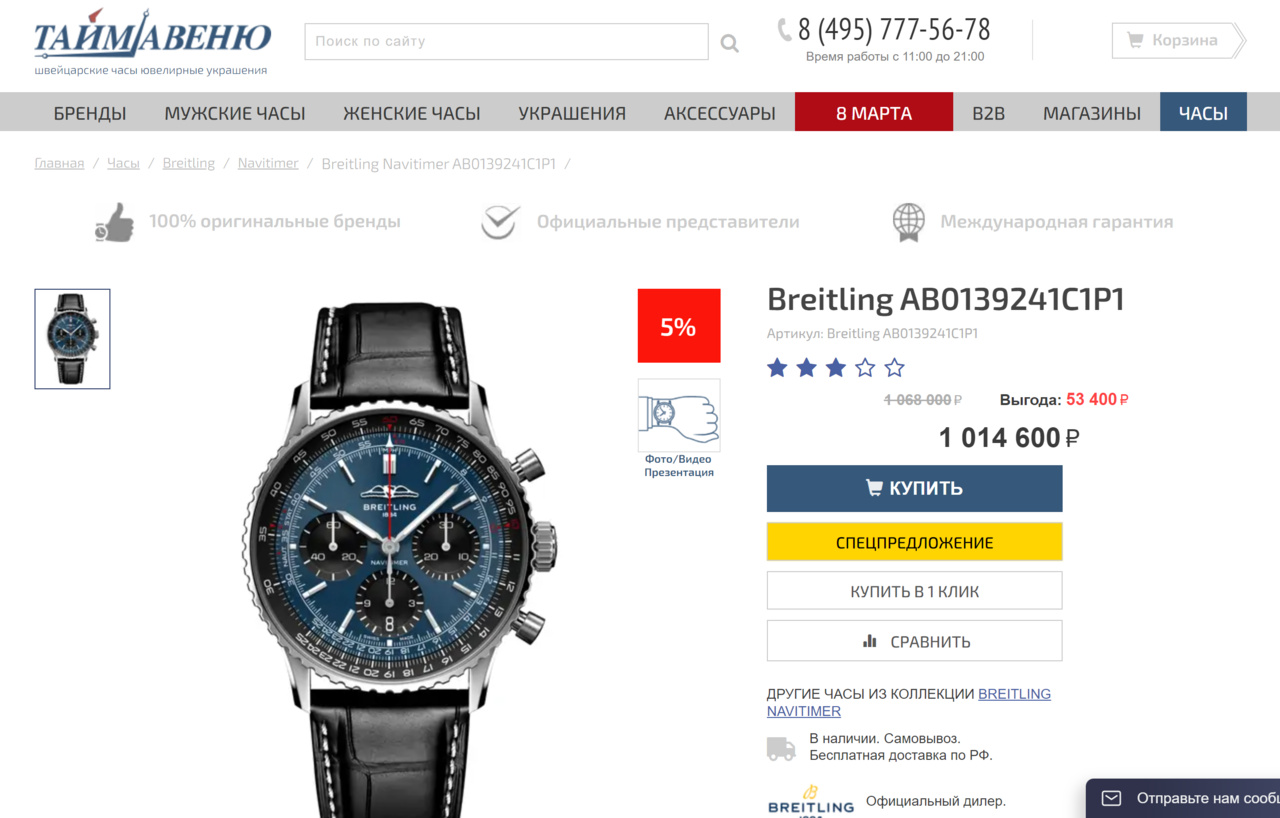Click the search magnifier icon

730,43
